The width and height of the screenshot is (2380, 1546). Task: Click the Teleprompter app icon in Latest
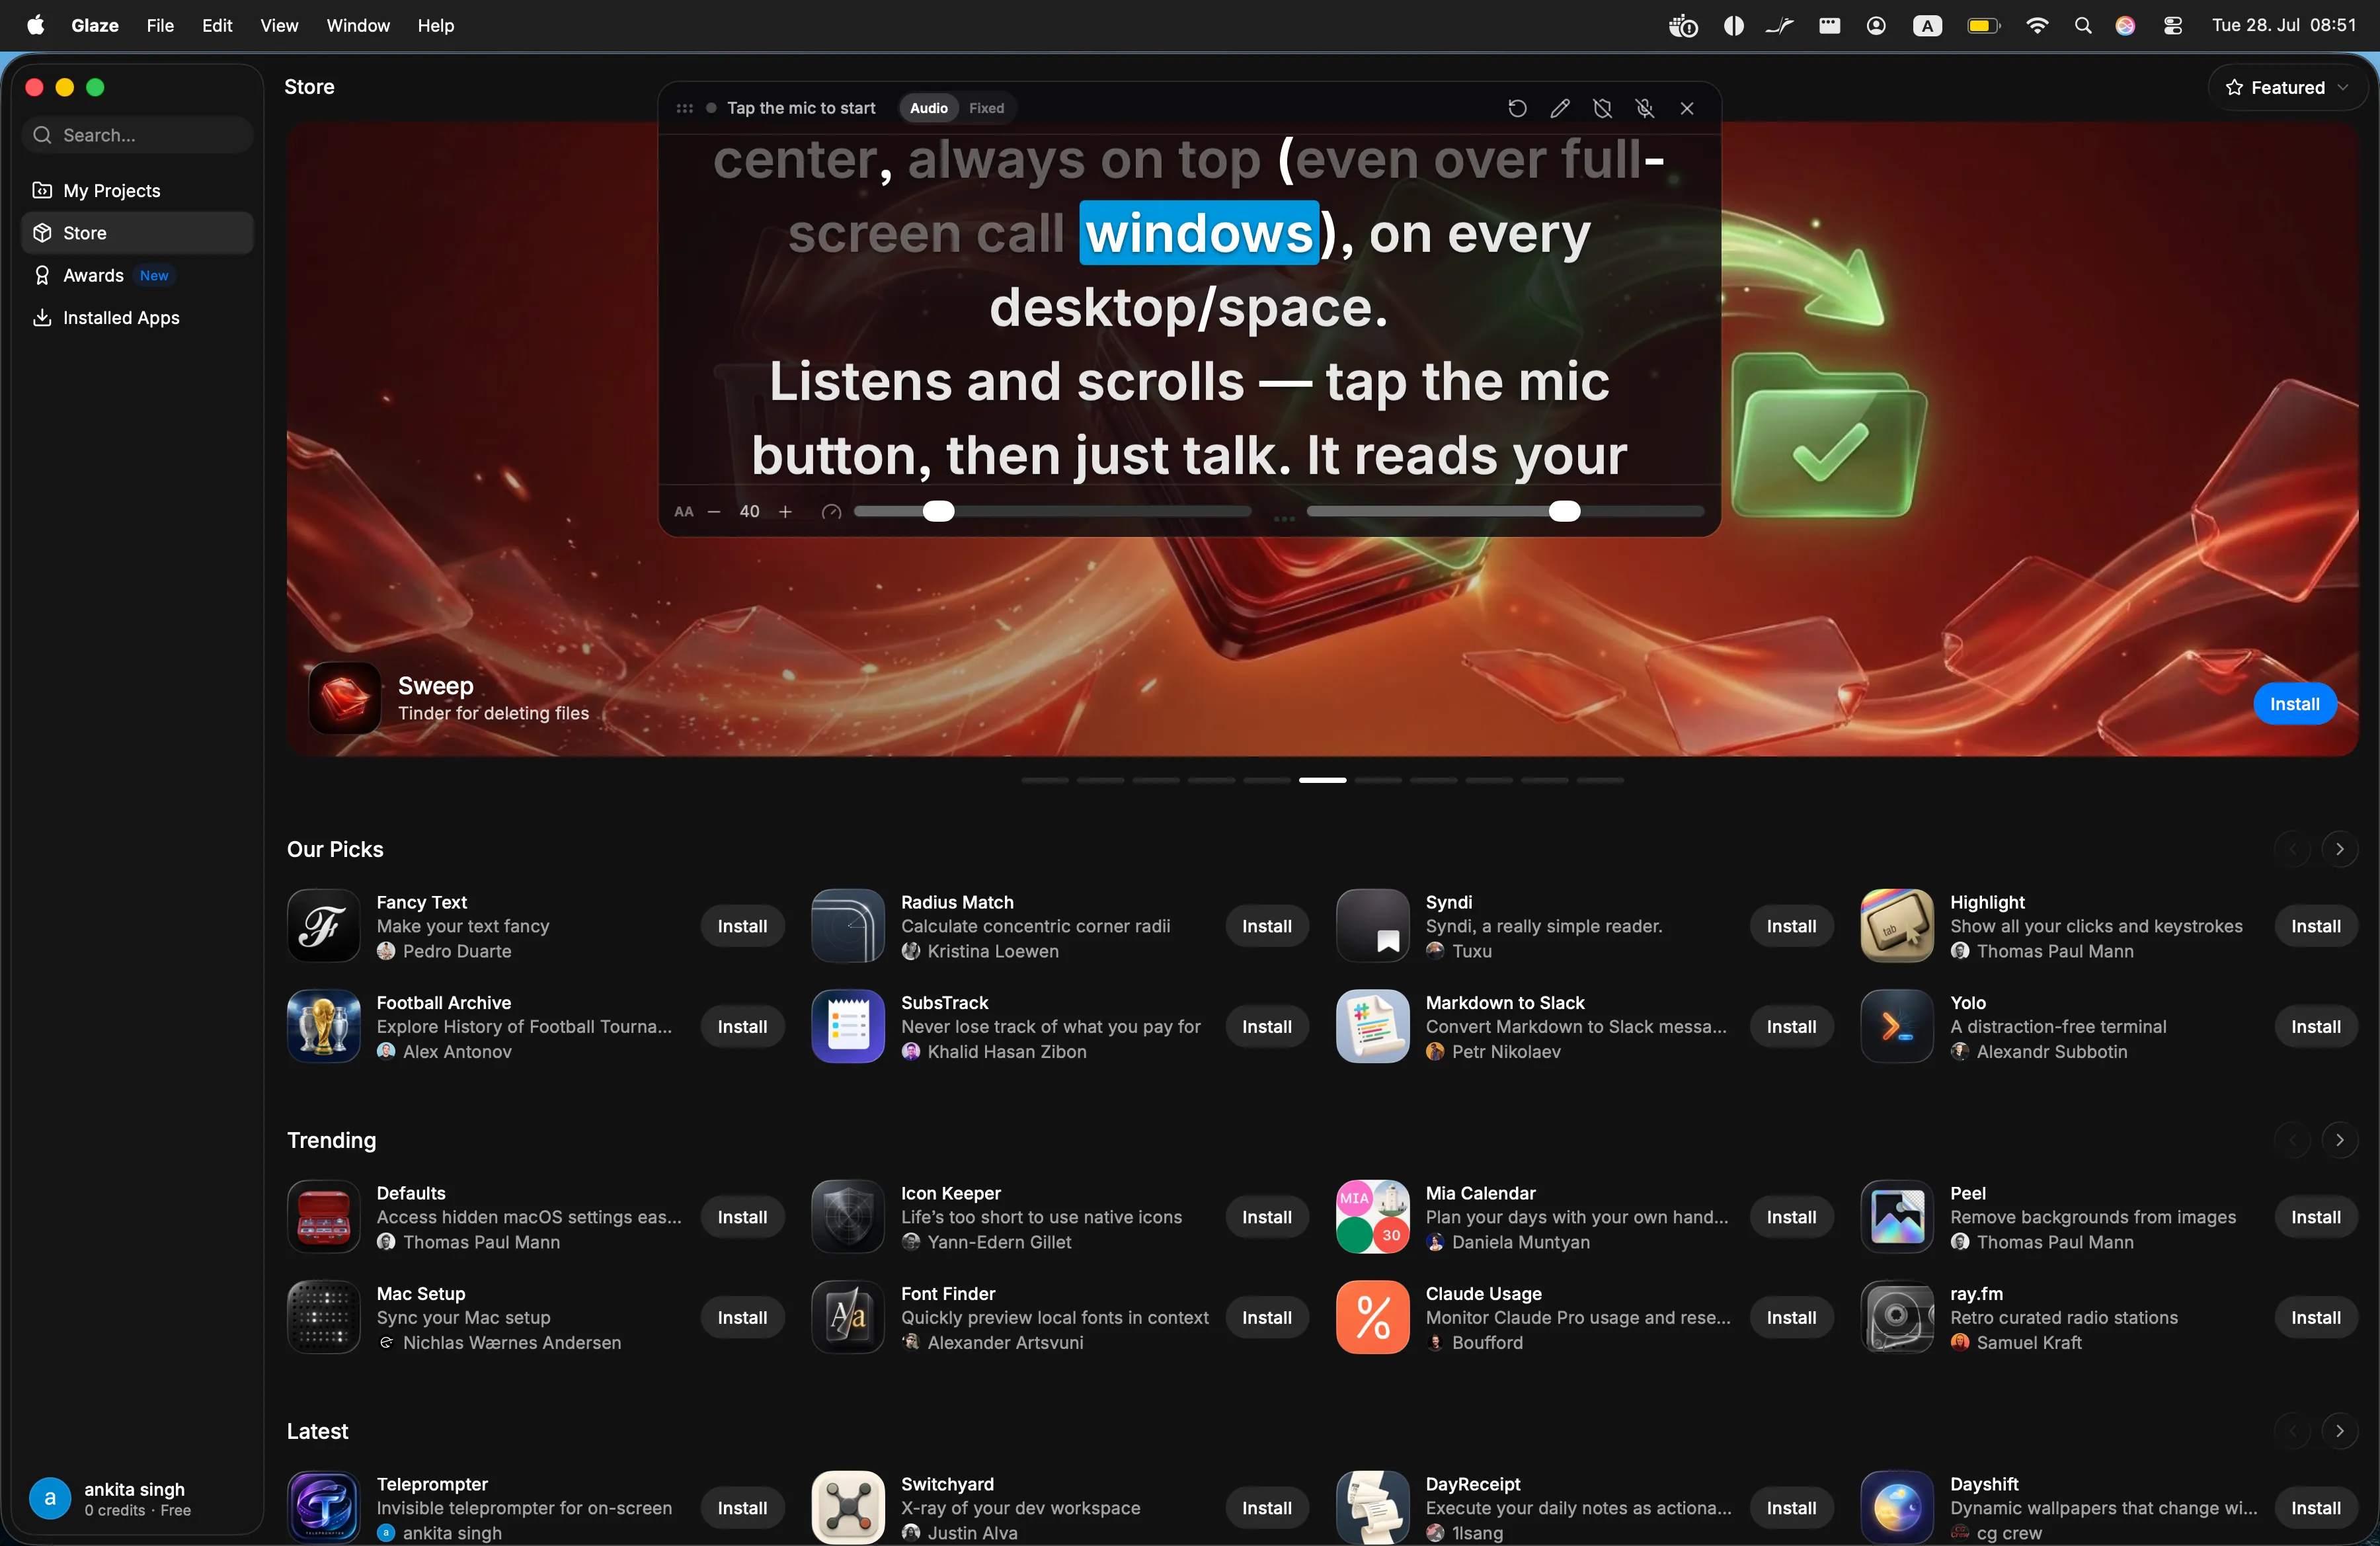point(323,1508)
